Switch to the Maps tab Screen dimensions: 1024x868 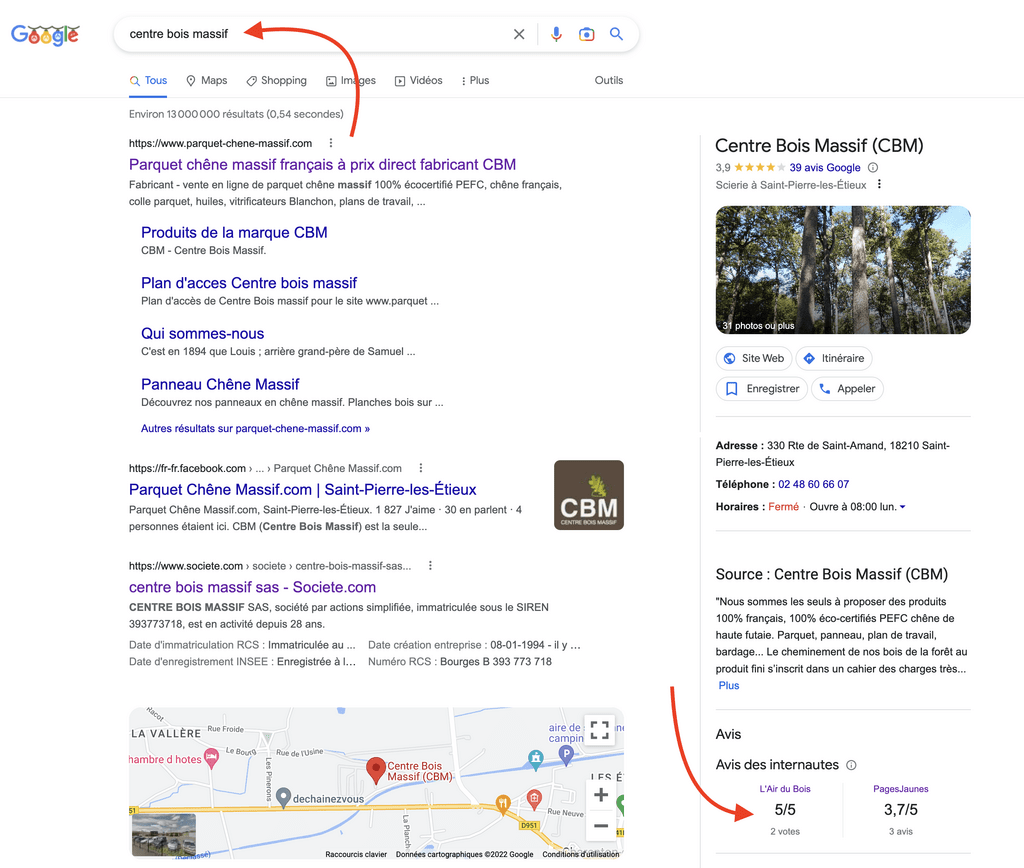[x=206, y=81]
